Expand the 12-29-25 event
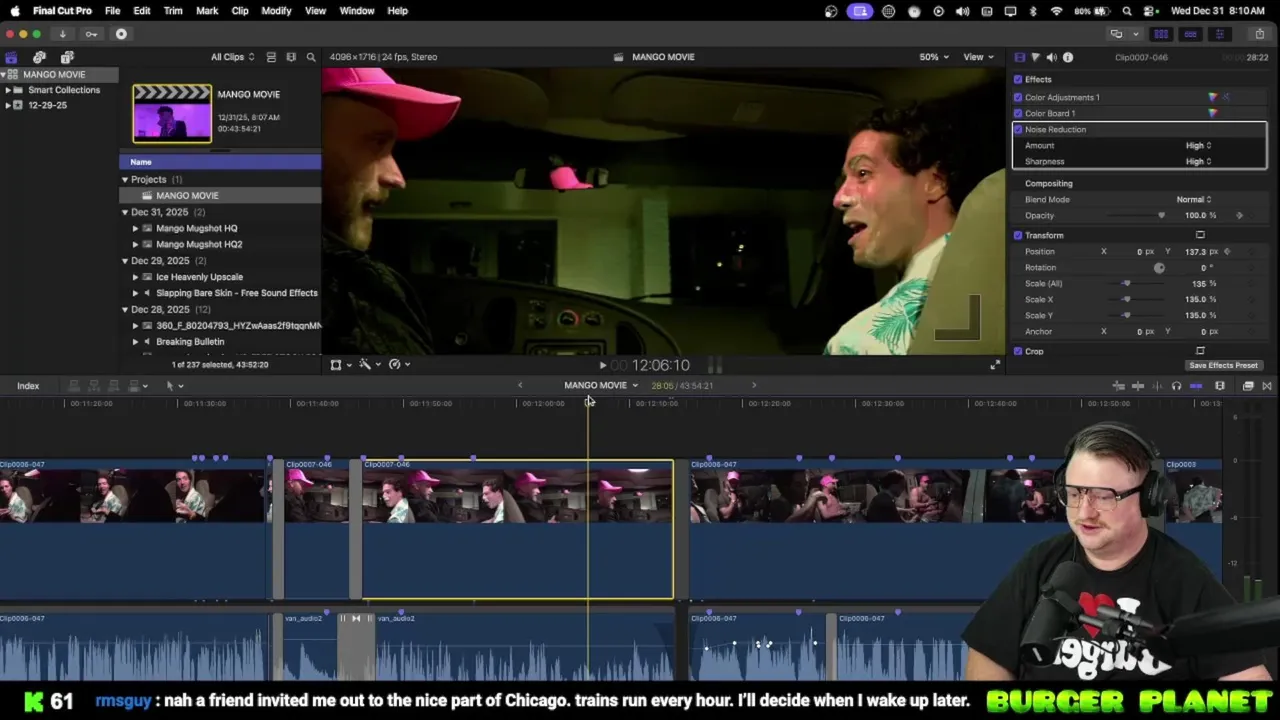The height and width of the screenshot is (720, 1280). pyautogui.click(x=8, y=105)
